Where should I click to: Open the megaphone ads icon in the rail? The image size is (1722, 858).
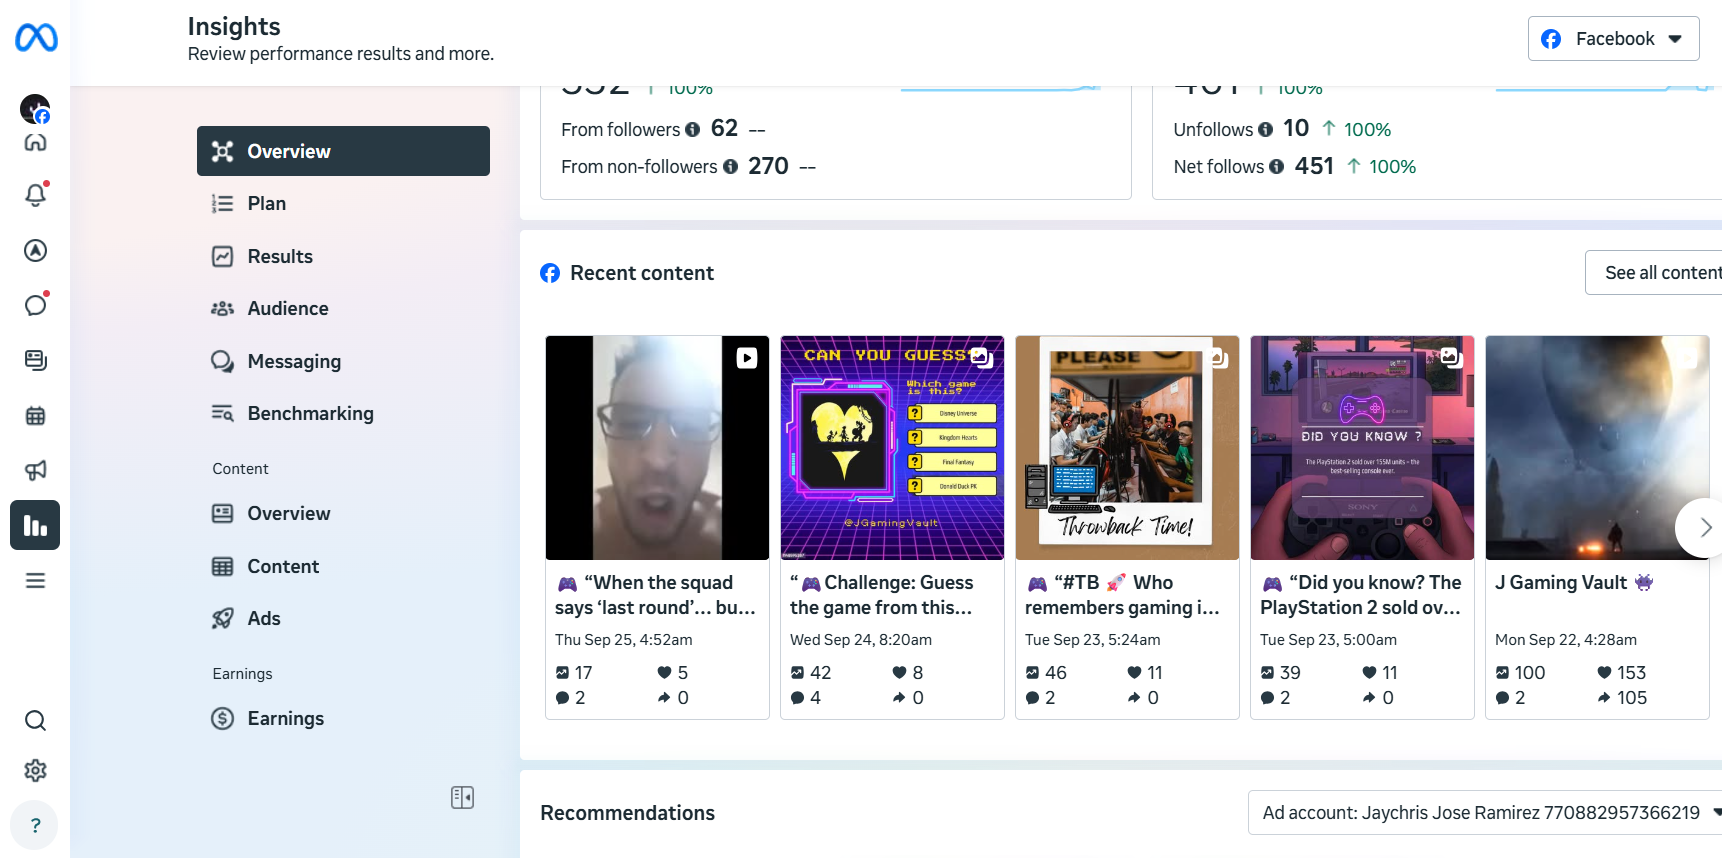point(35,470)
